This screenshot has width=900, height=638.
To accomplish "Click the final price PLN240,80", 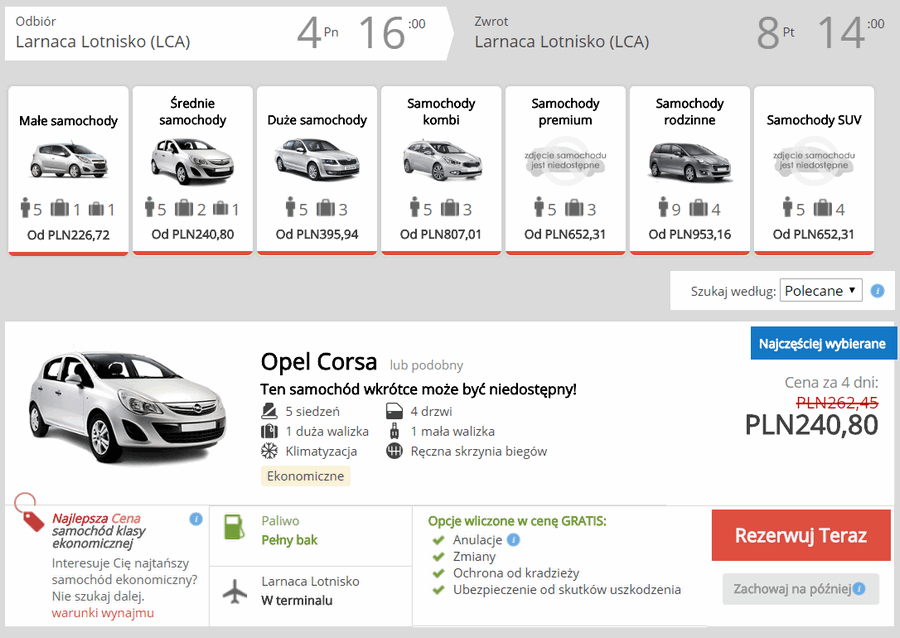I will pyautogui.click(x=812, y=425).
